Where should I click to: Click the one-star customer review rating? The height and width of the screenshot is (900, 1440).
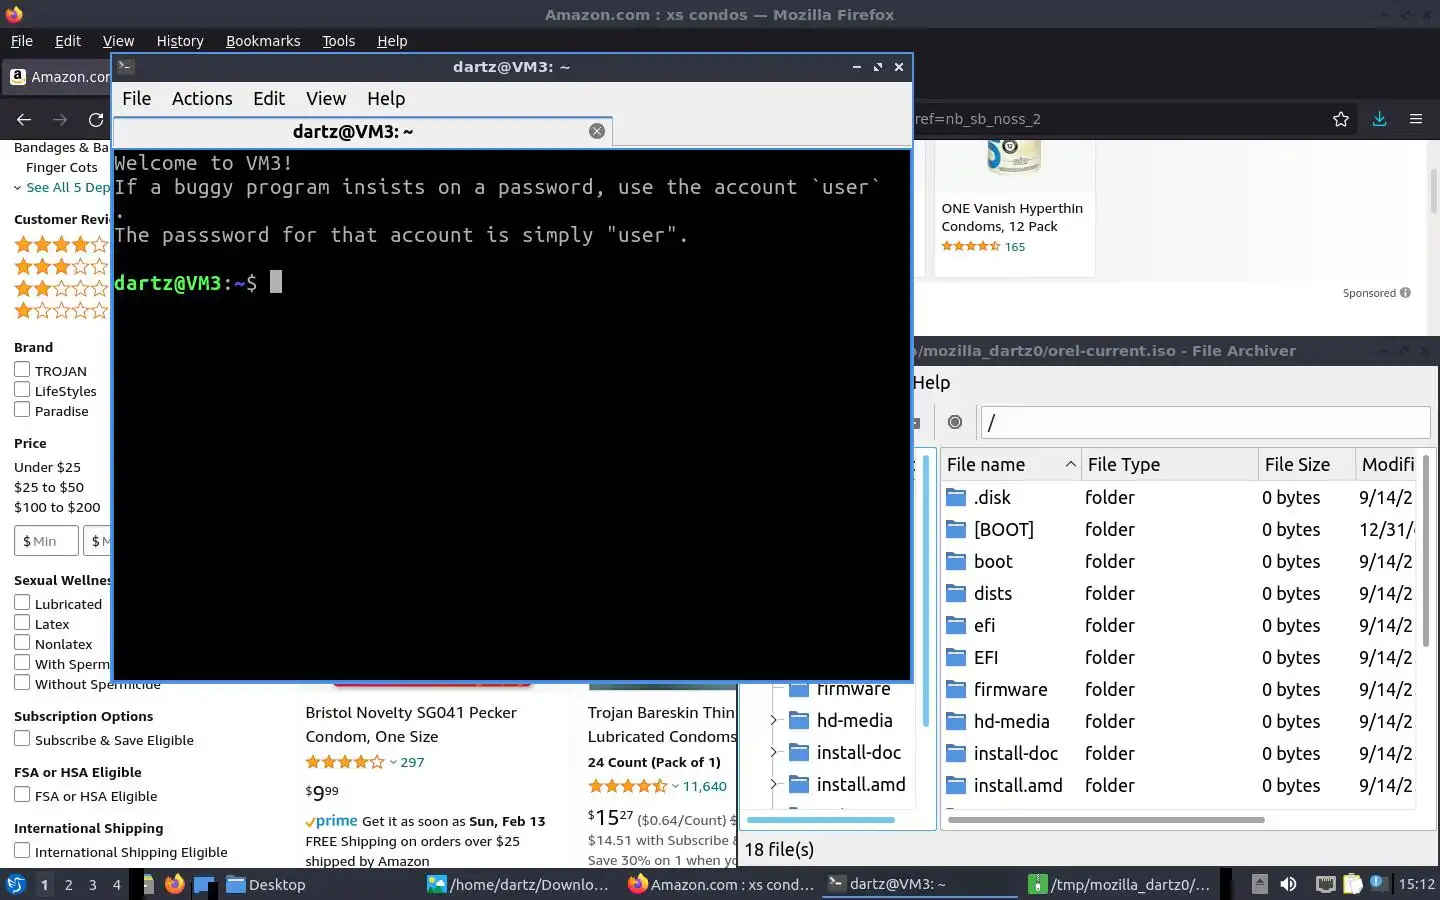[x=60, y=310]
